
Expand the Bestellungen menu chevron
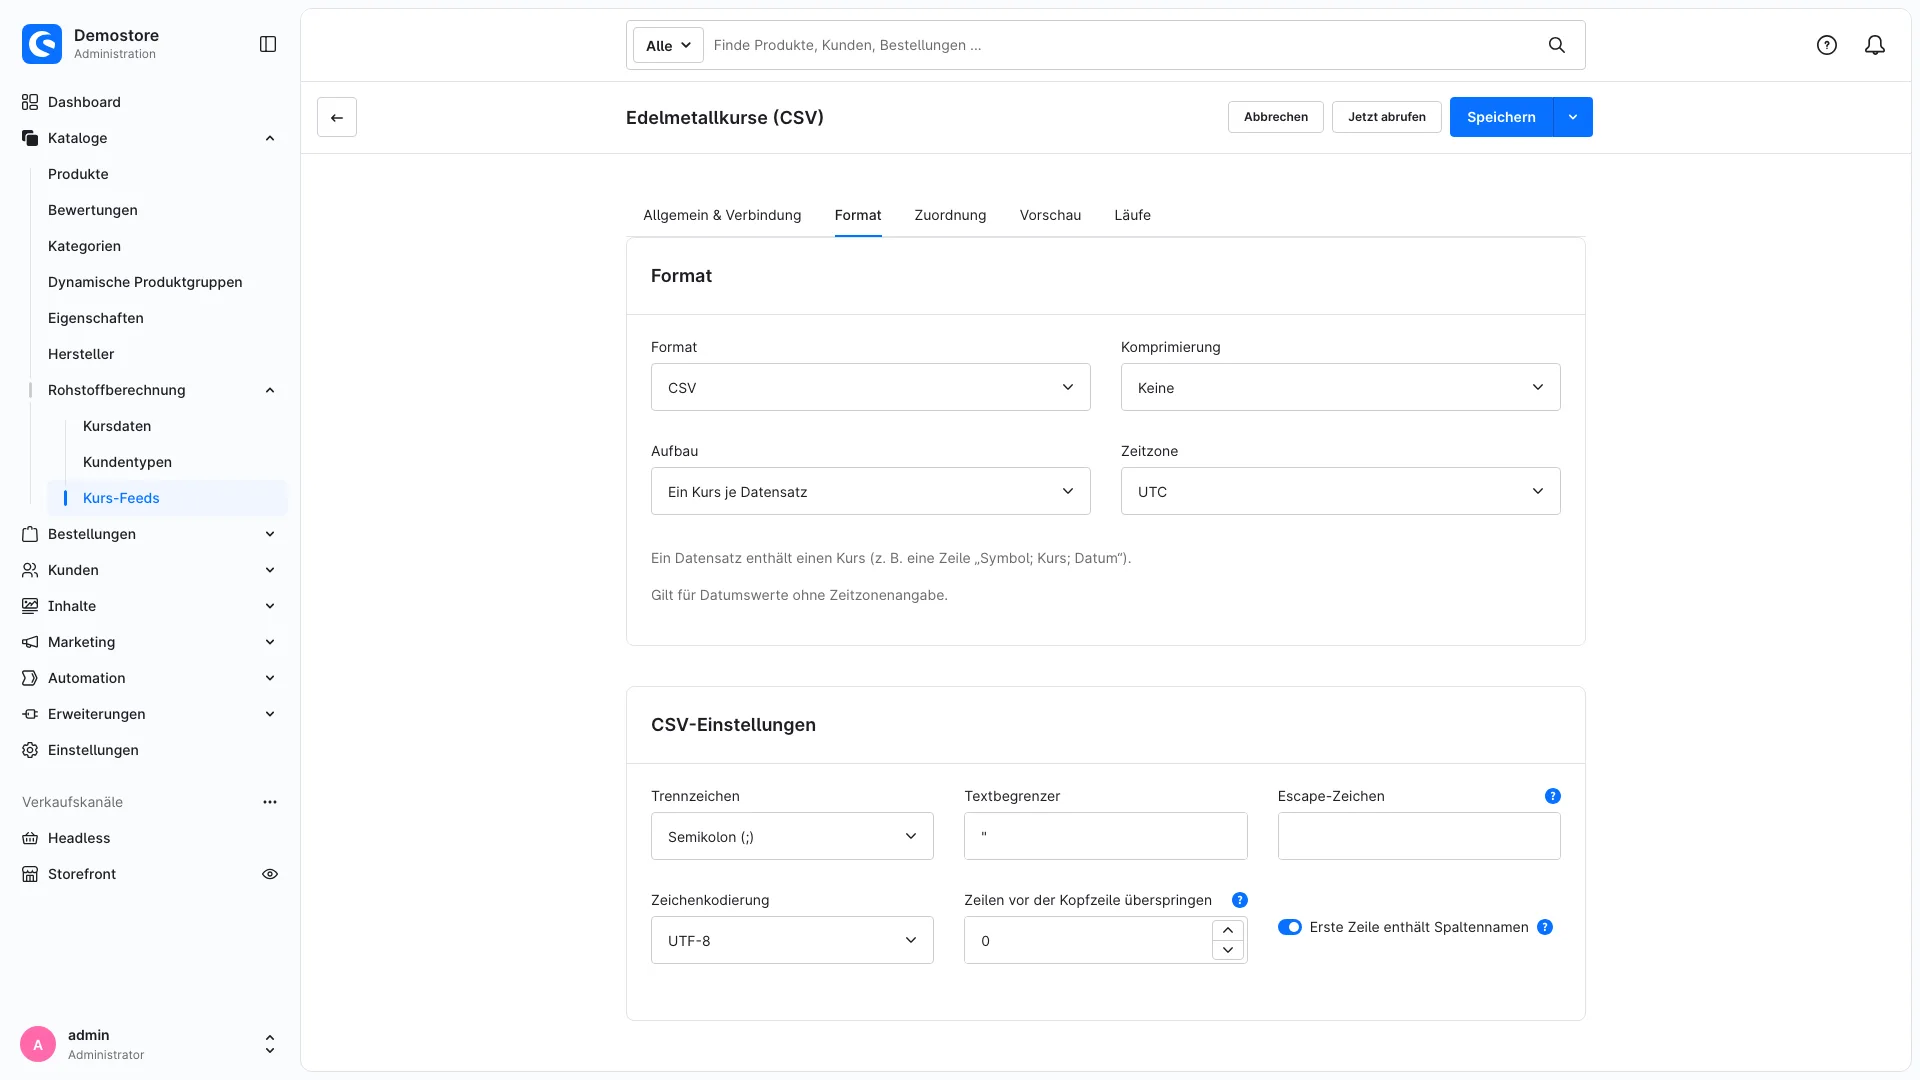click(x=270, y=534)
